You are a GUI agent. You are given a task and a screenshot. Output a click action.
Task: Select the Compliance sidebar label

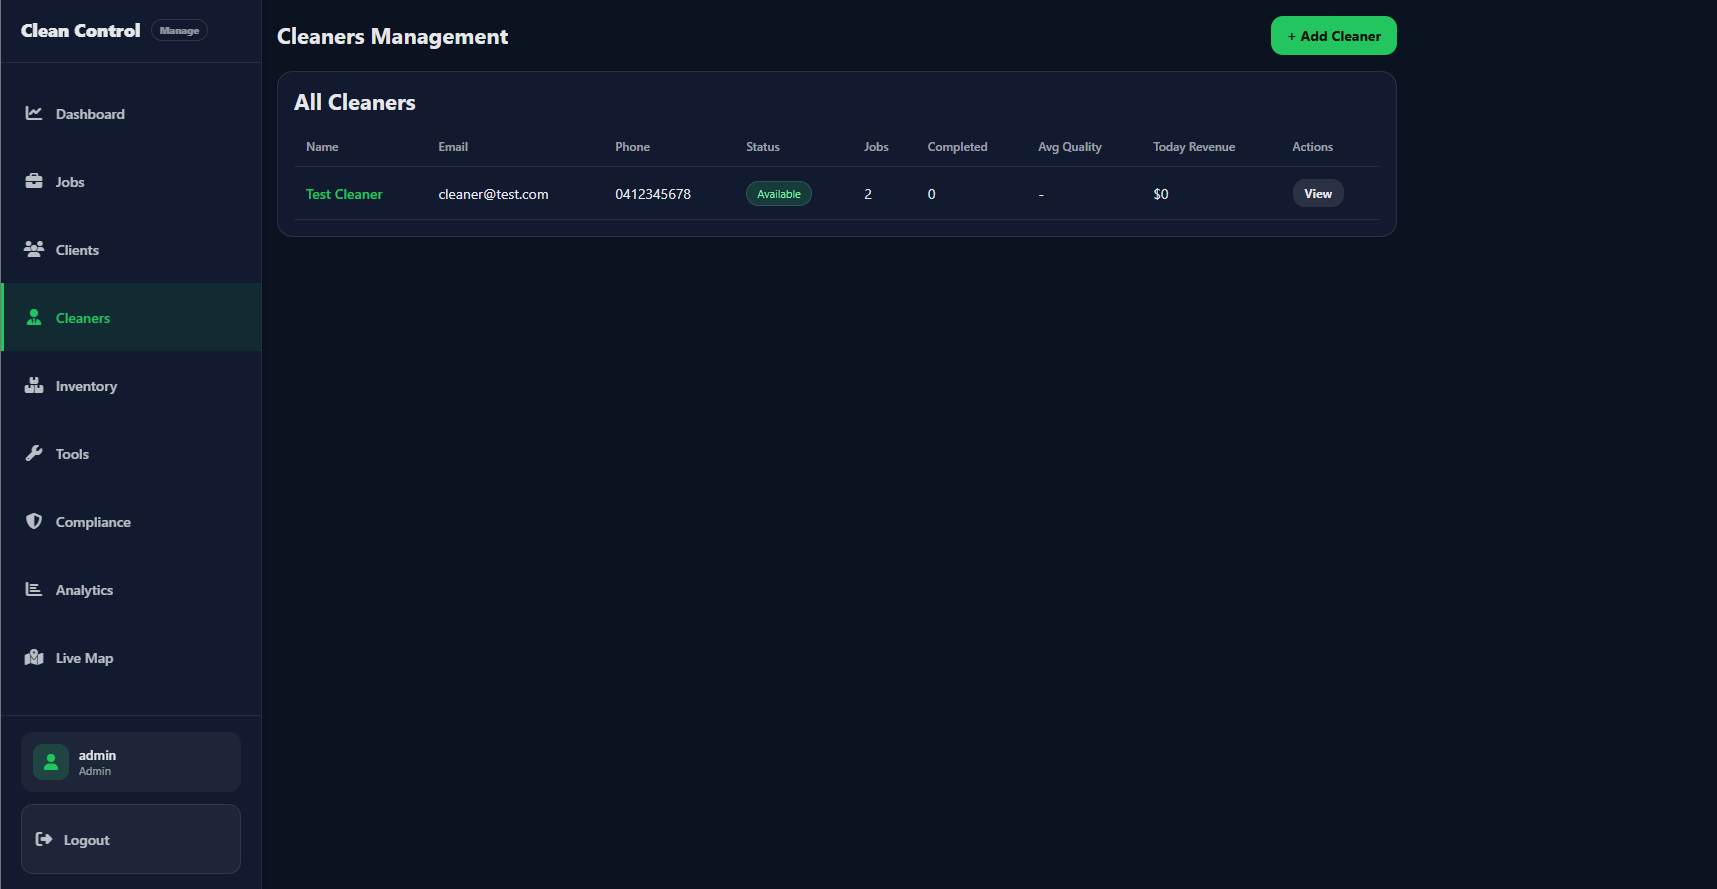pyautogui.click(x=93, y=522)
